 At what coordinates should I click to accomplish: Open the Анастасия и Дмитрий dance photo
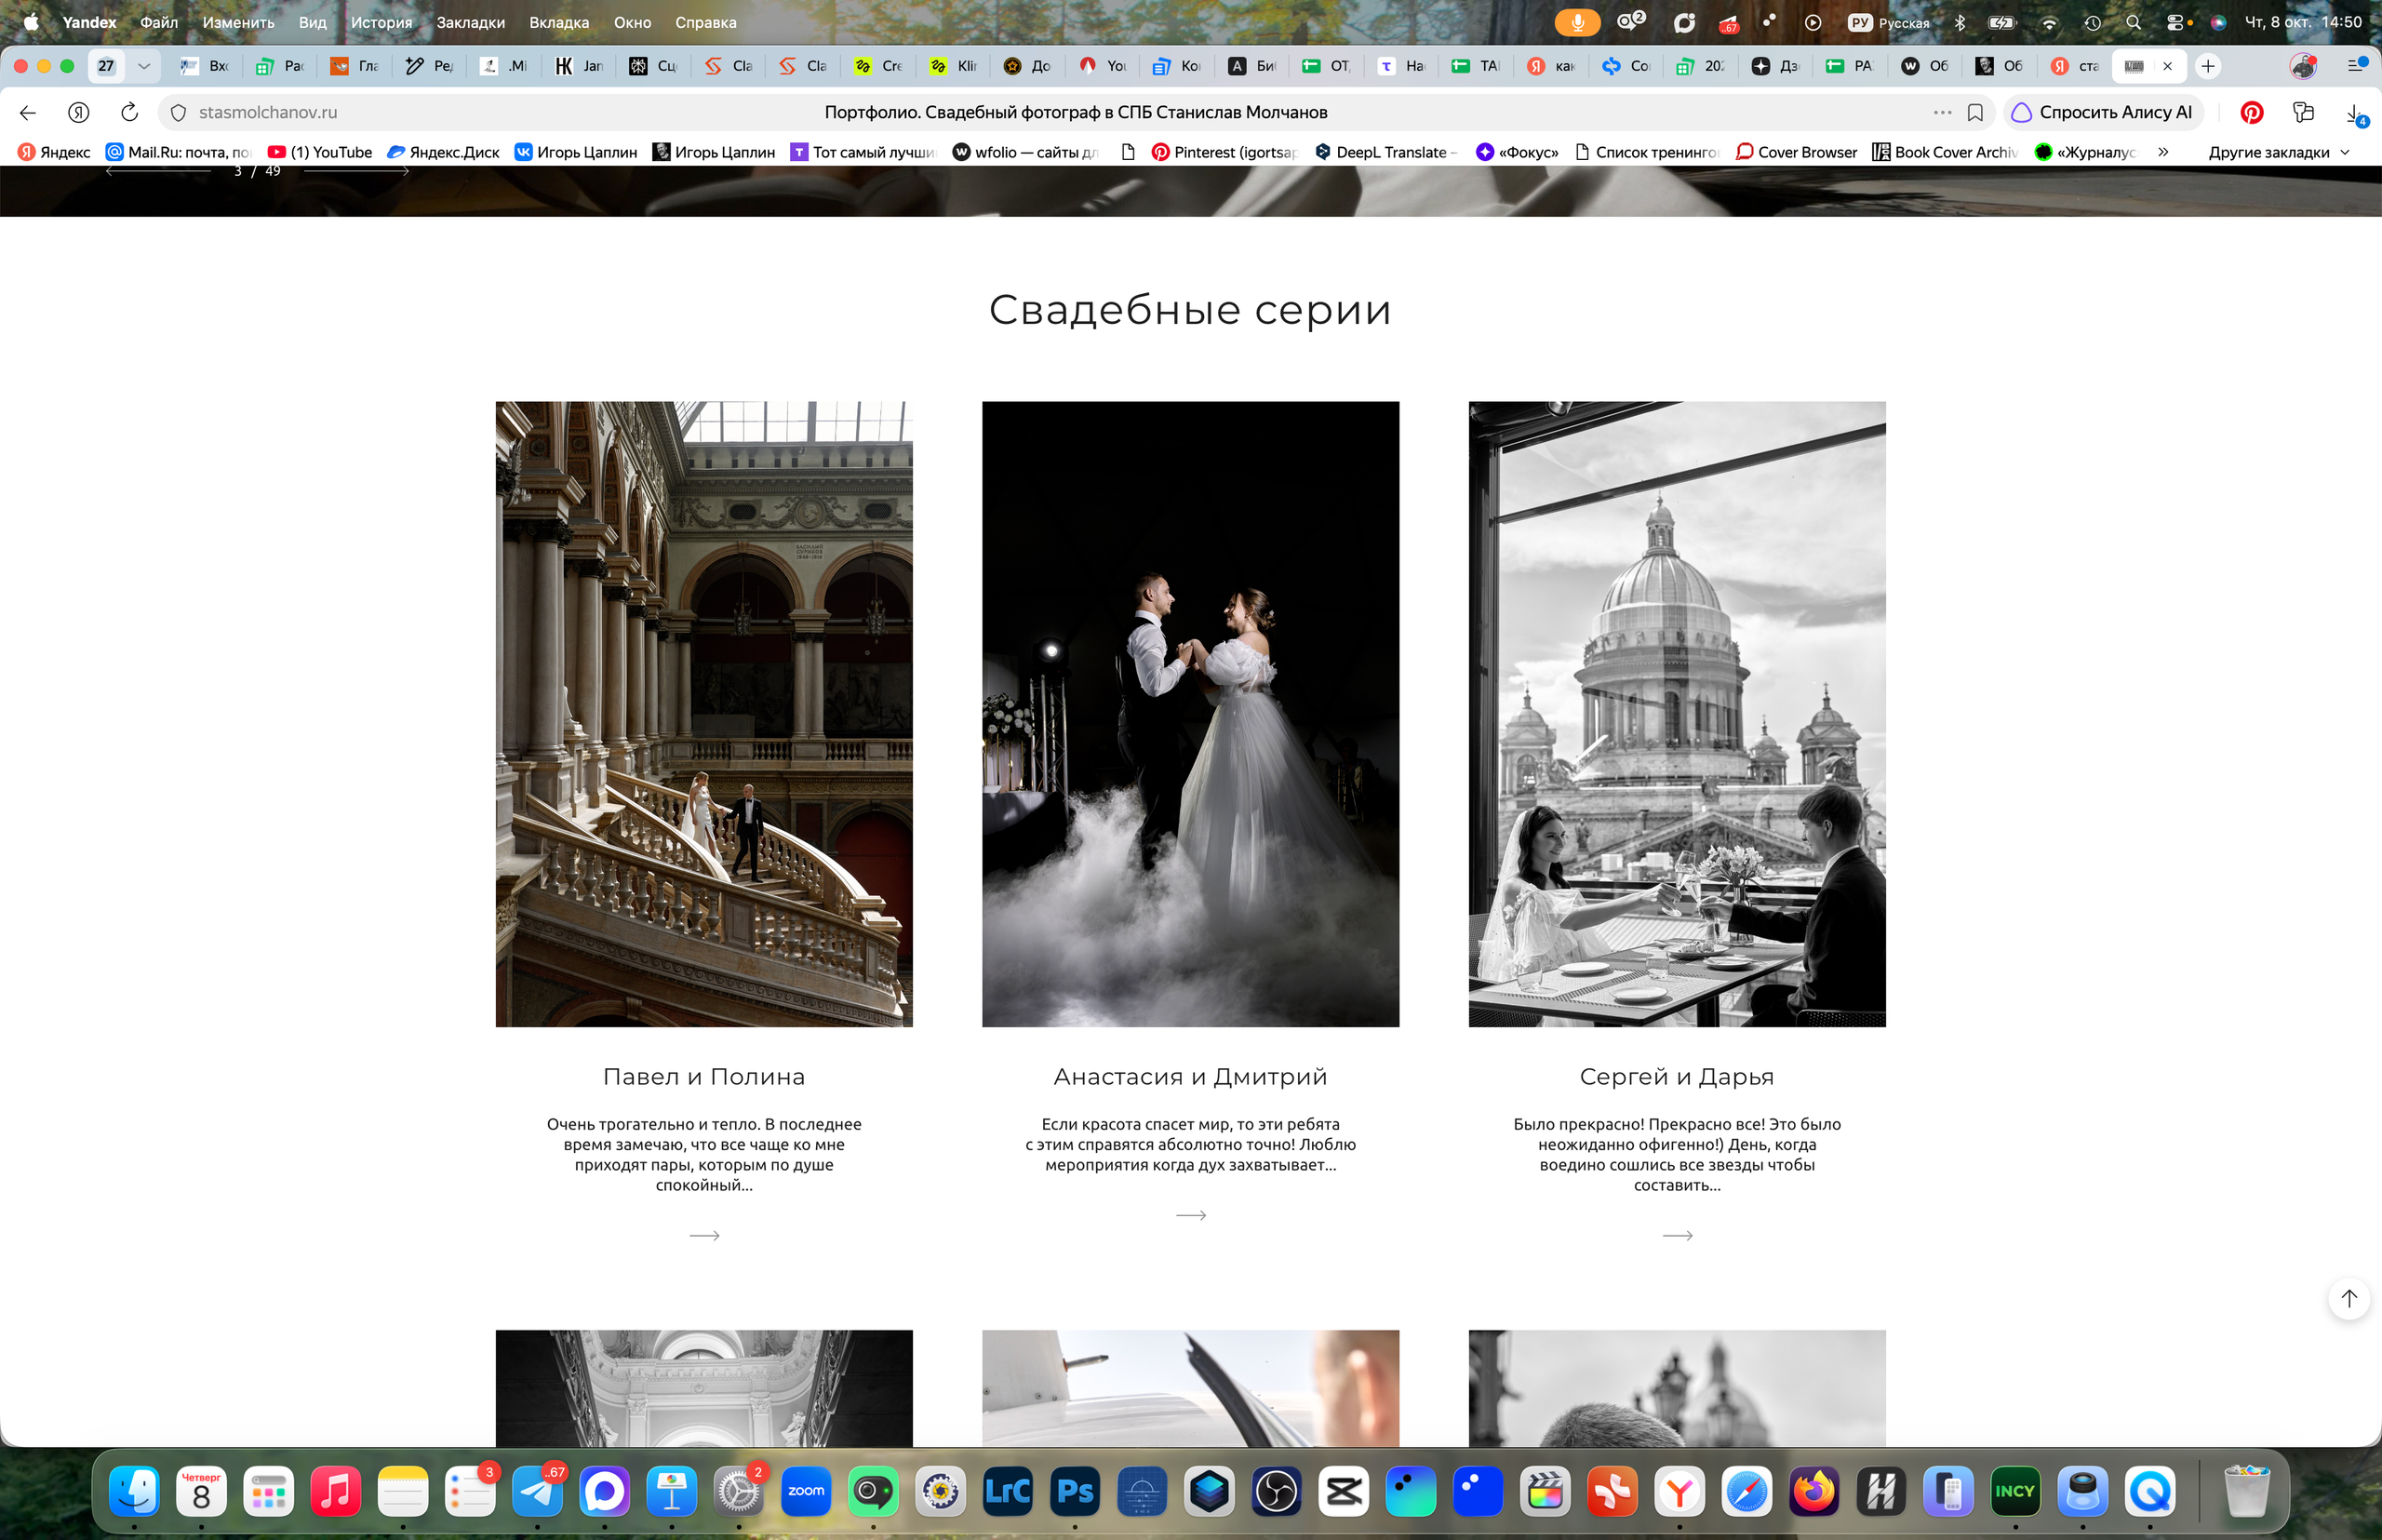coord(1190,714)
